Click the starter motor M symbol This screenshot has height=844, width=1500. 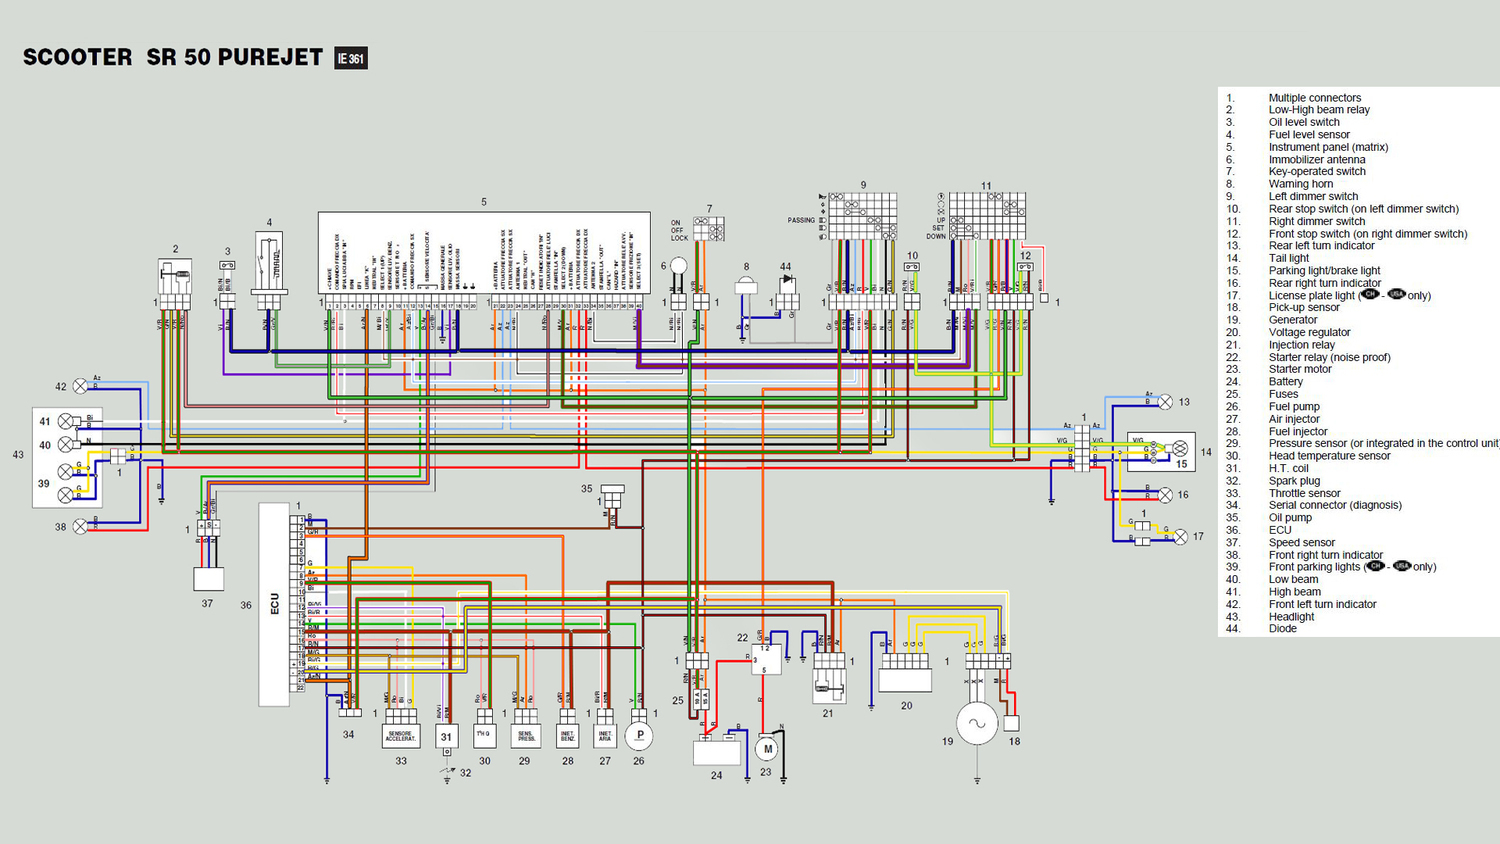tap(767, 748)
